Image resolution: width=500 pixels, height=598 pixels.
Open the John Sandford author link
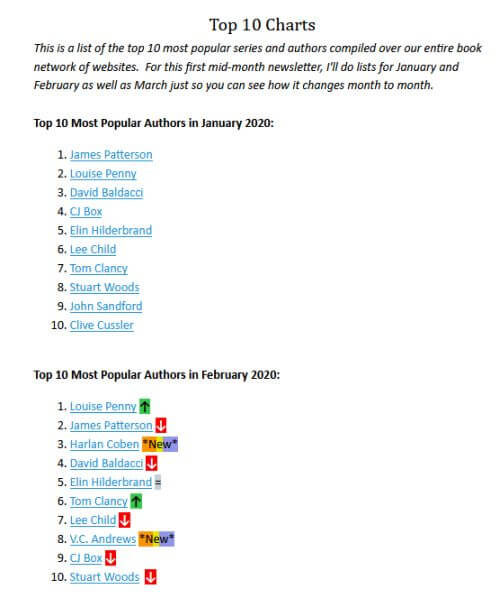point(106,306)
